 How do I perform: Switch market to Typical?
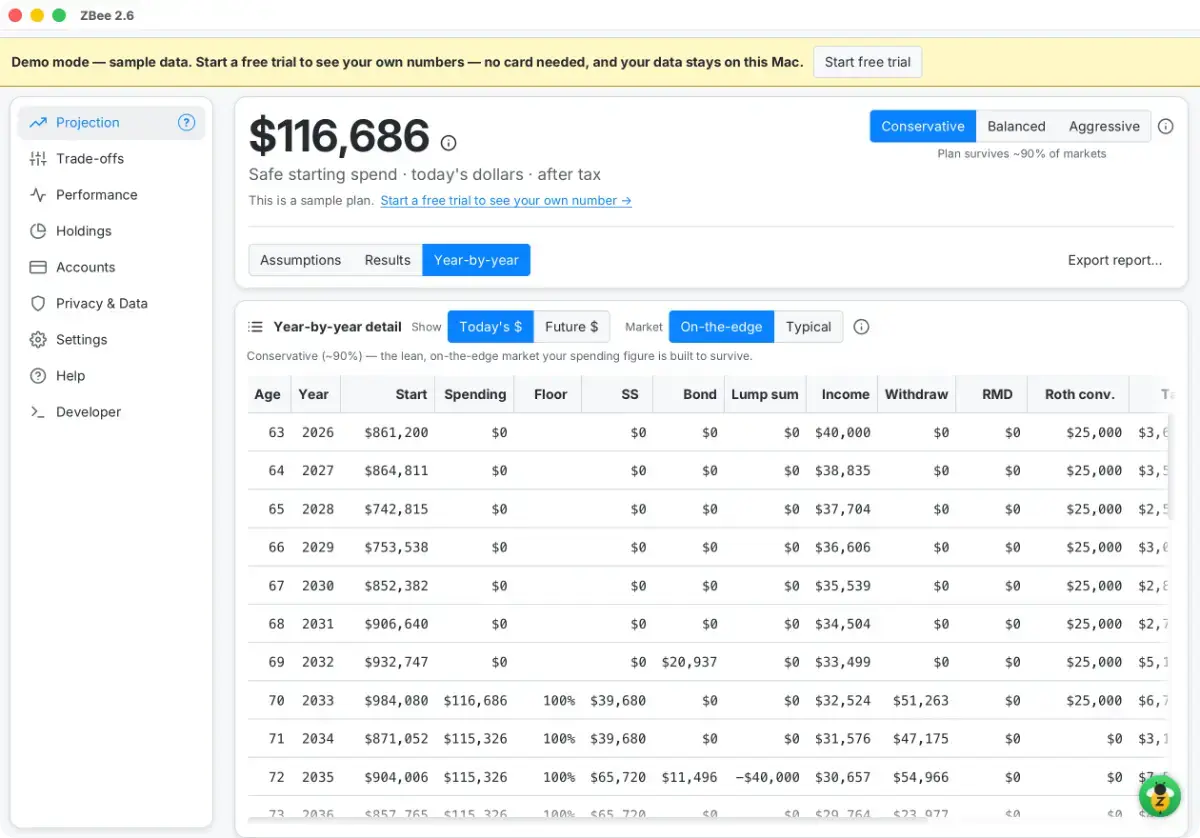808,327
